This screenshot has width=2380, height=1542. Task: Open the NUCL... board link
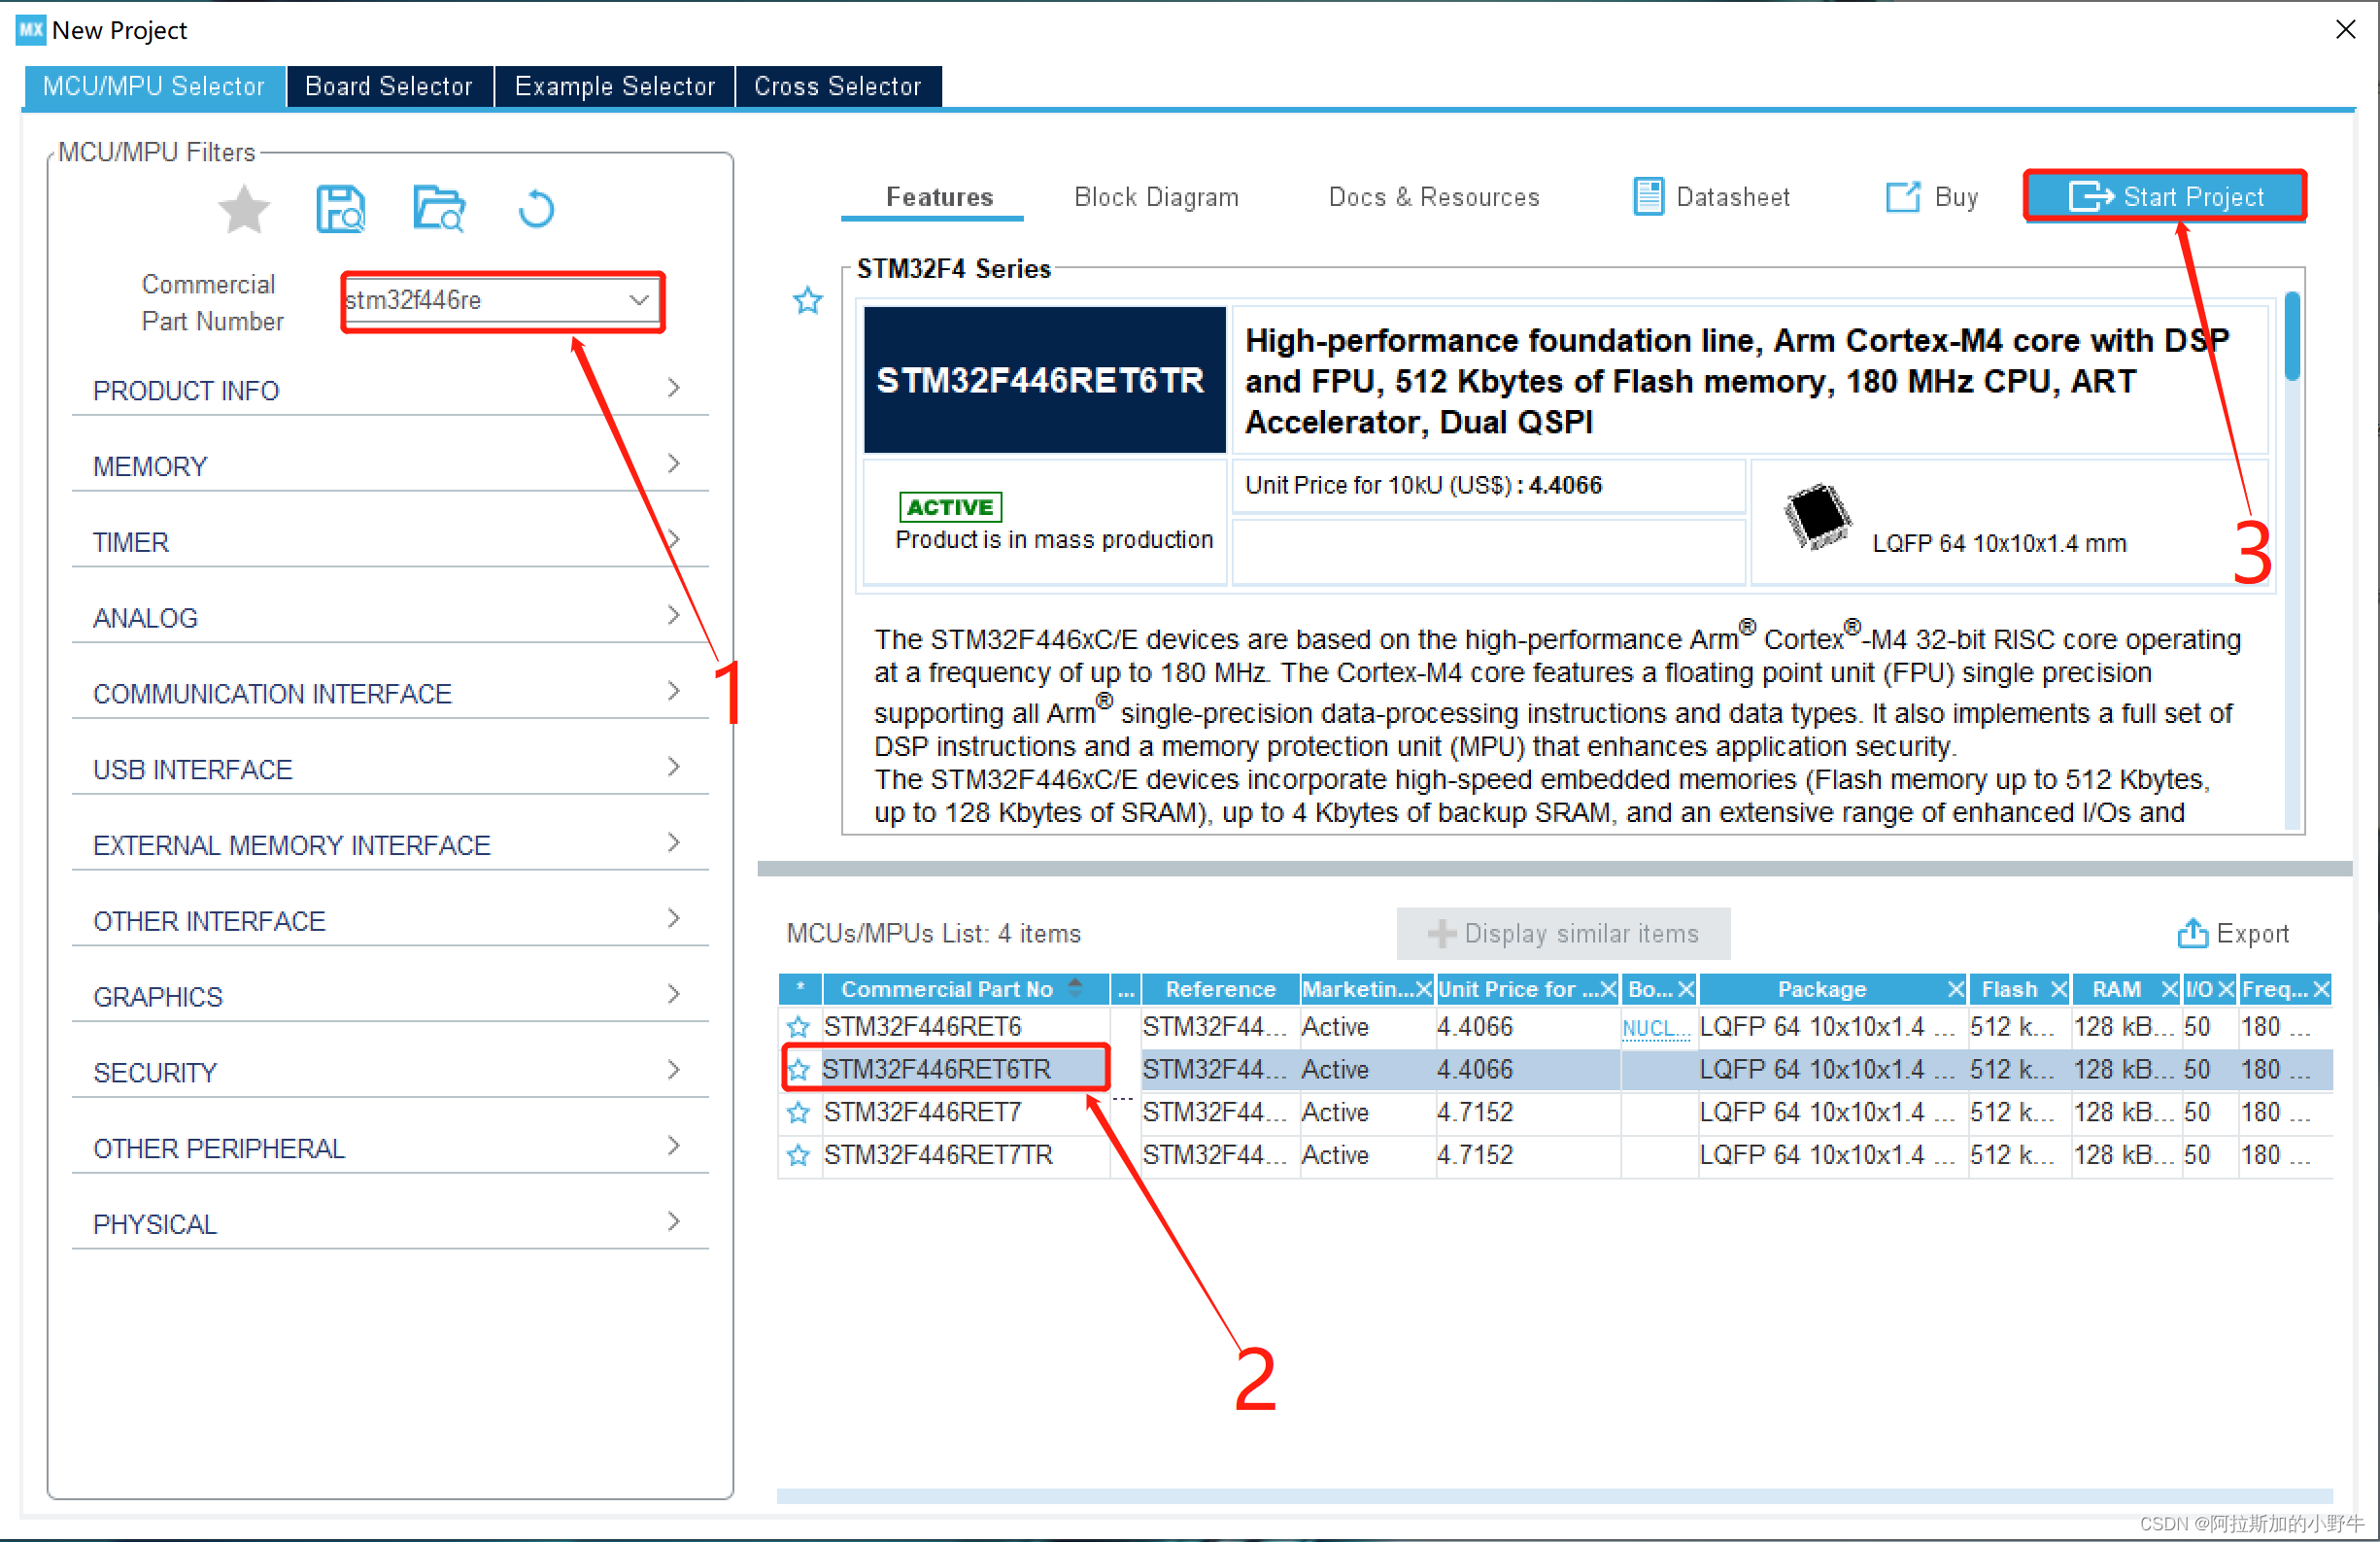click(x=1655, y=1028)
